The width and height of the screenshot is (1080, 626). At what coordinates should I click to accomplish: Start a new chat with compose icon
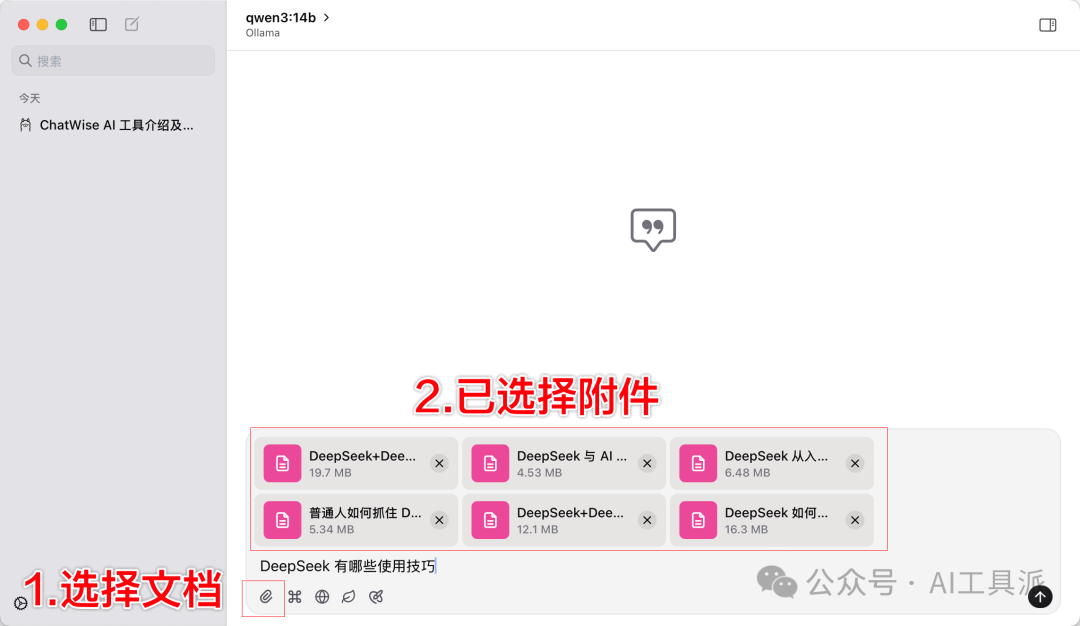pos(132,24)
